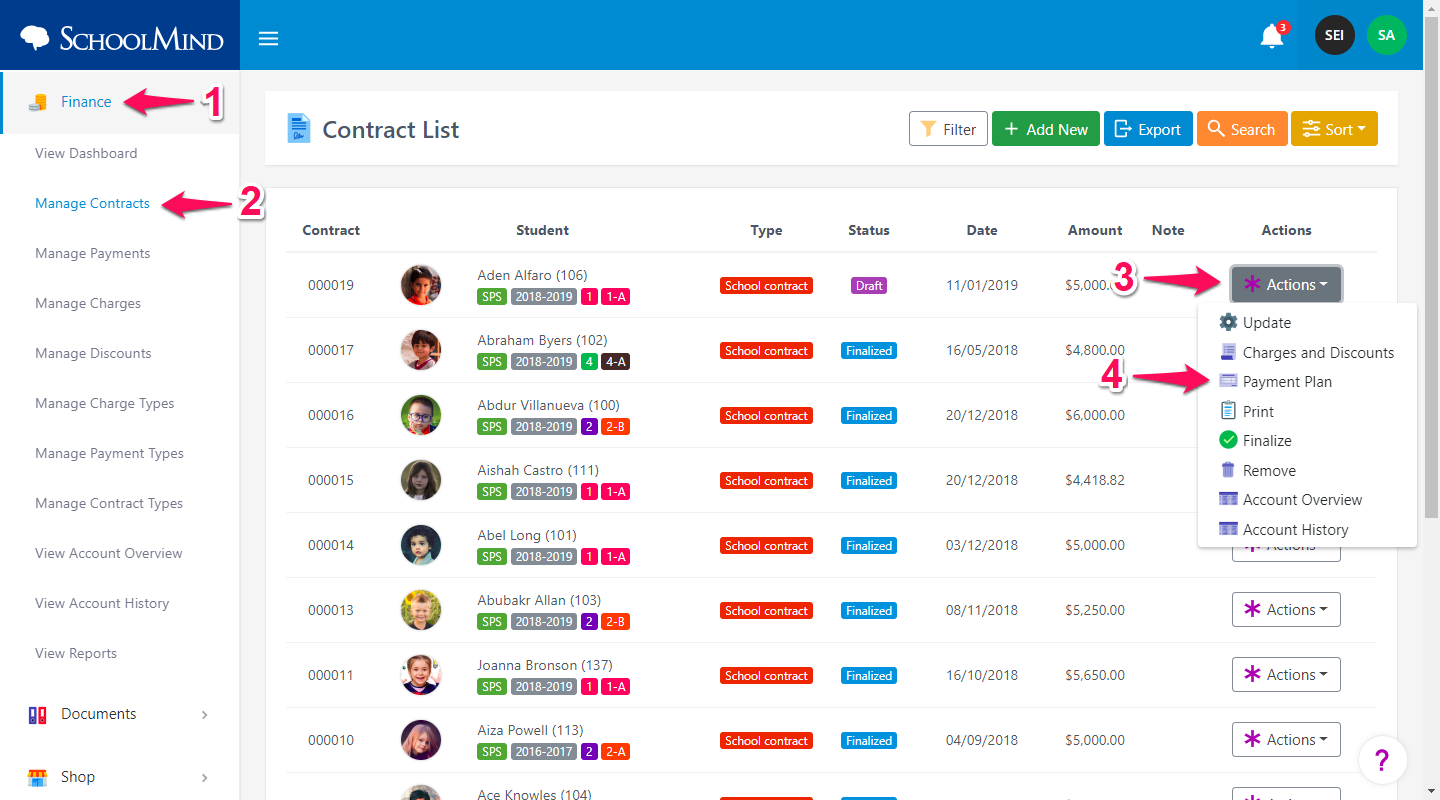The image size is (1440, 800).
Task: Go to Manage Contracts
Action: [x=92, y=203]
